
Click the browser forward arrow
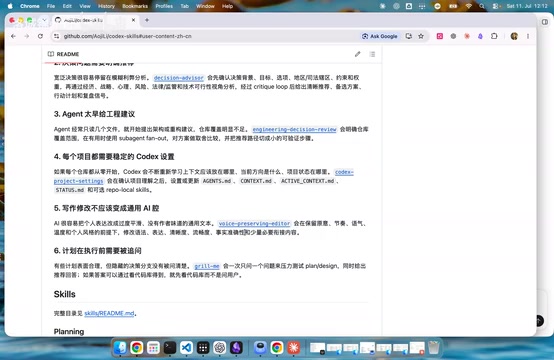(27, 36)
